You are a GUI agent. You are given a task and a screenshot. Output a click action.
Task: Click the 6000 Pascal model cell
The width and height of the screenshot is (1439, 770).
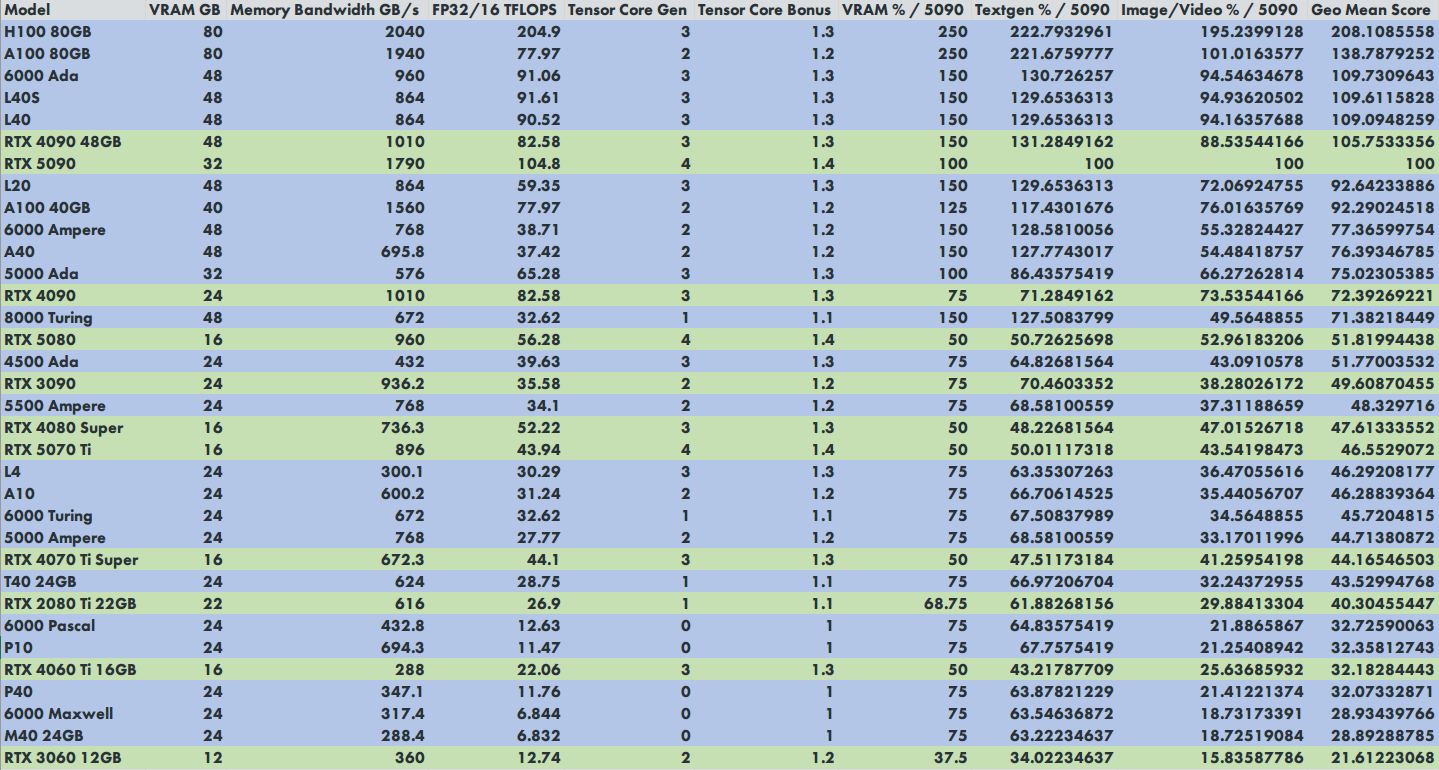tap(49, 626)
